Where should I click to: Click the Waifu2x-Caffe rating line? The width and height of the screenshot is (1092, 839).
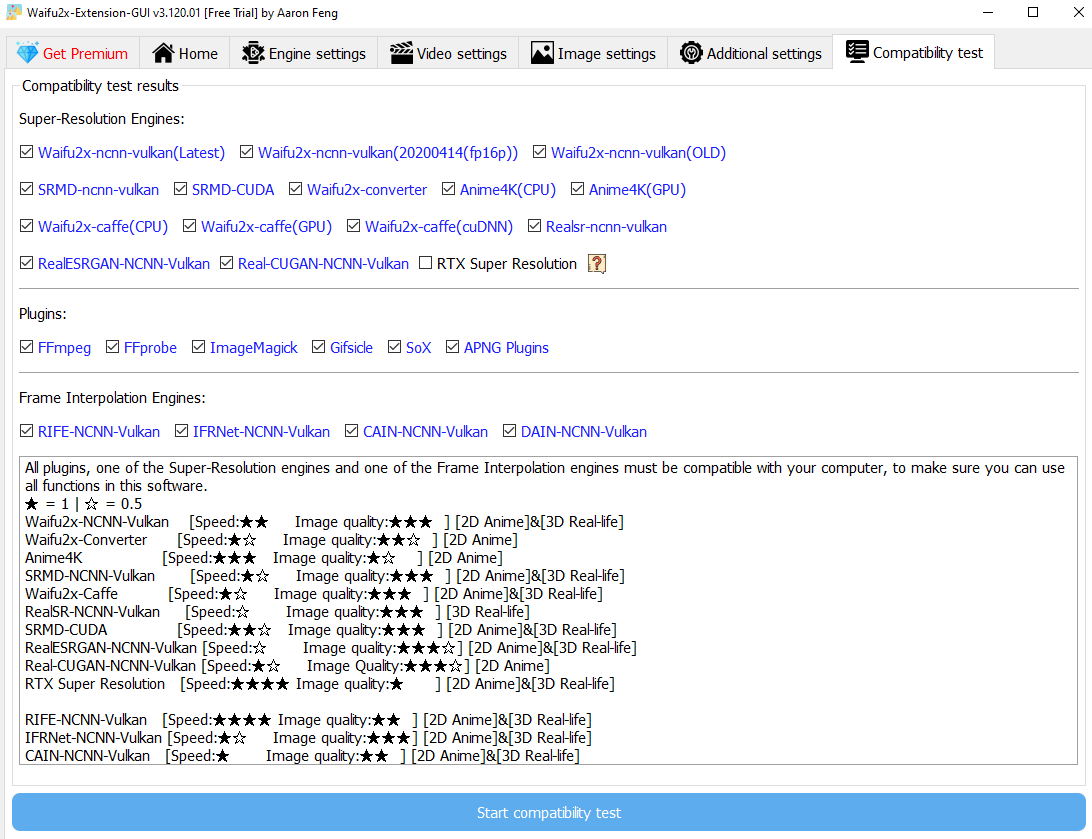314,594
